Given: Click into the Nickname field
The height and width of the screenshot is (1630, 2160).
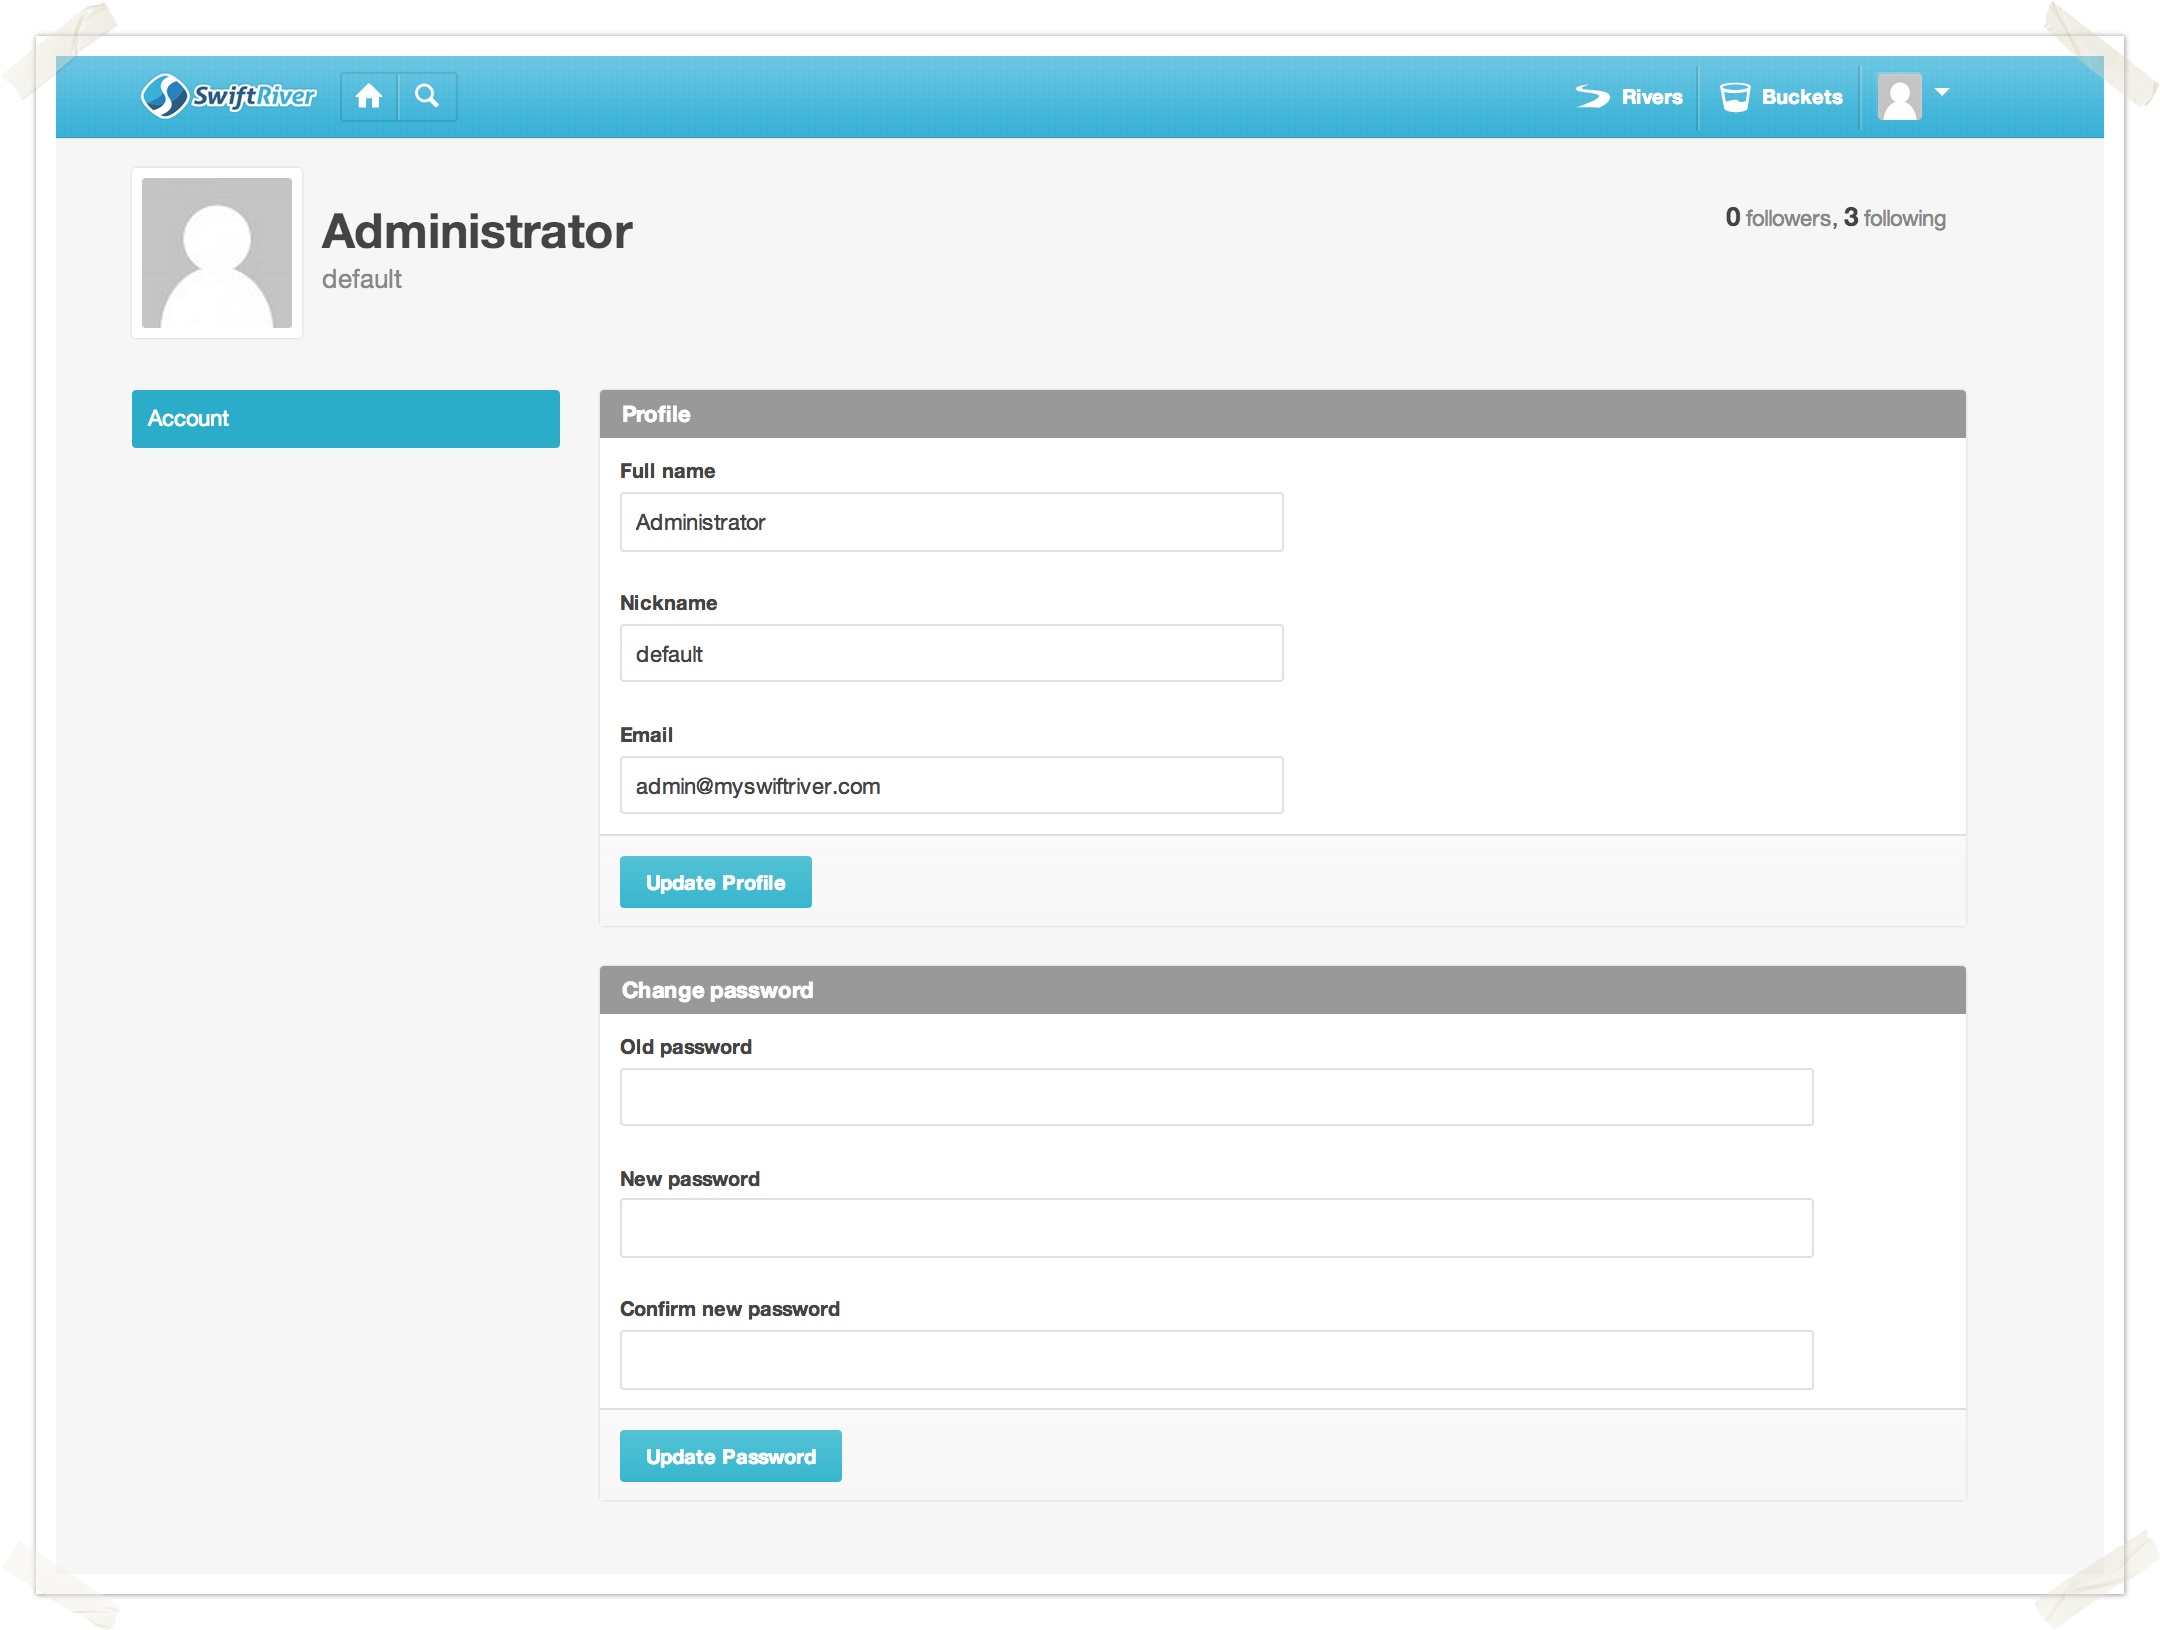Looking at the screenshot, I should click(x=951, y=654).
